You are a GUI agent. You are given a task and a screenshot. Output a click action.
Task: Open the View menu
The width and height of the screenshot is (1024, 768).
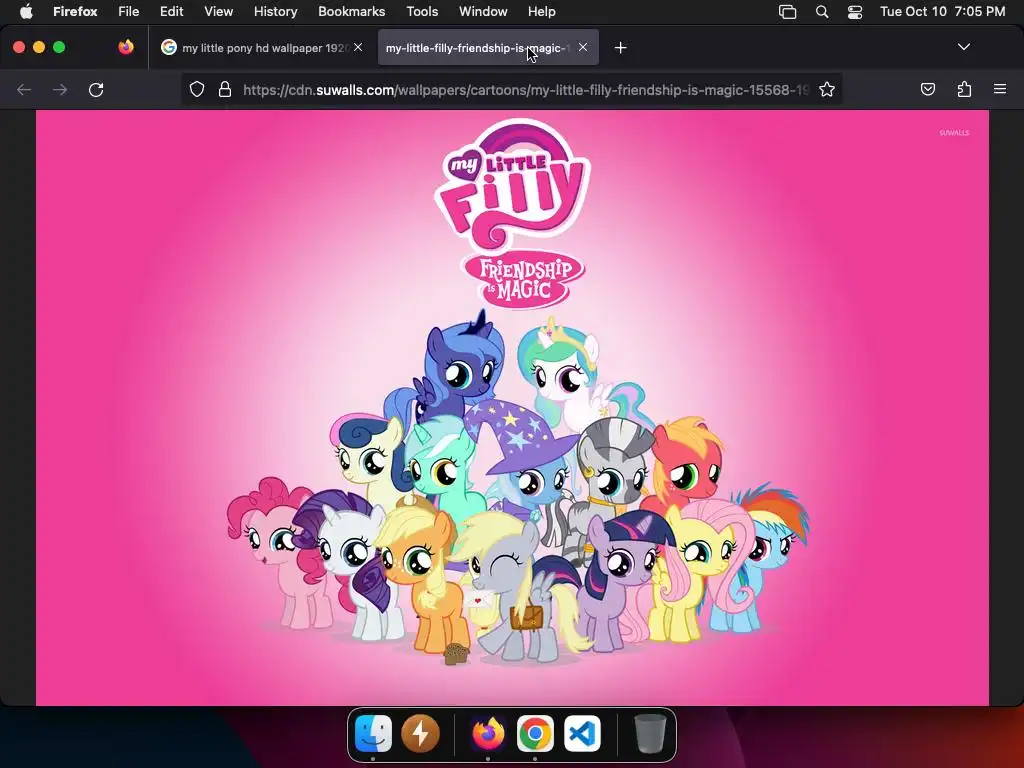[219, 11]
